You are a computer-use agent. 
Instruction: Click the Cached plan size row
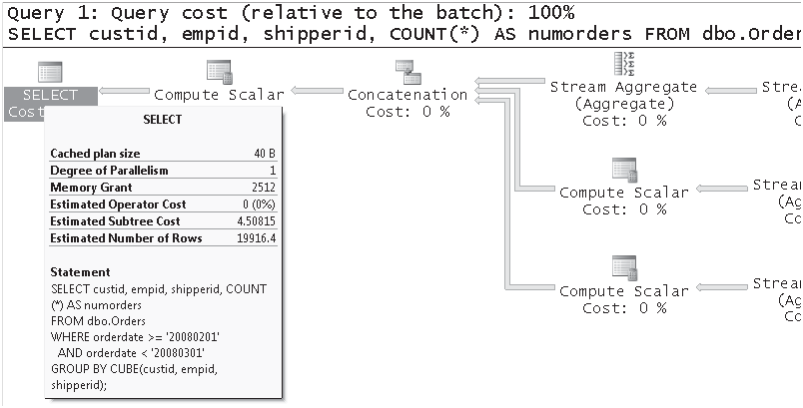(163, 154)
